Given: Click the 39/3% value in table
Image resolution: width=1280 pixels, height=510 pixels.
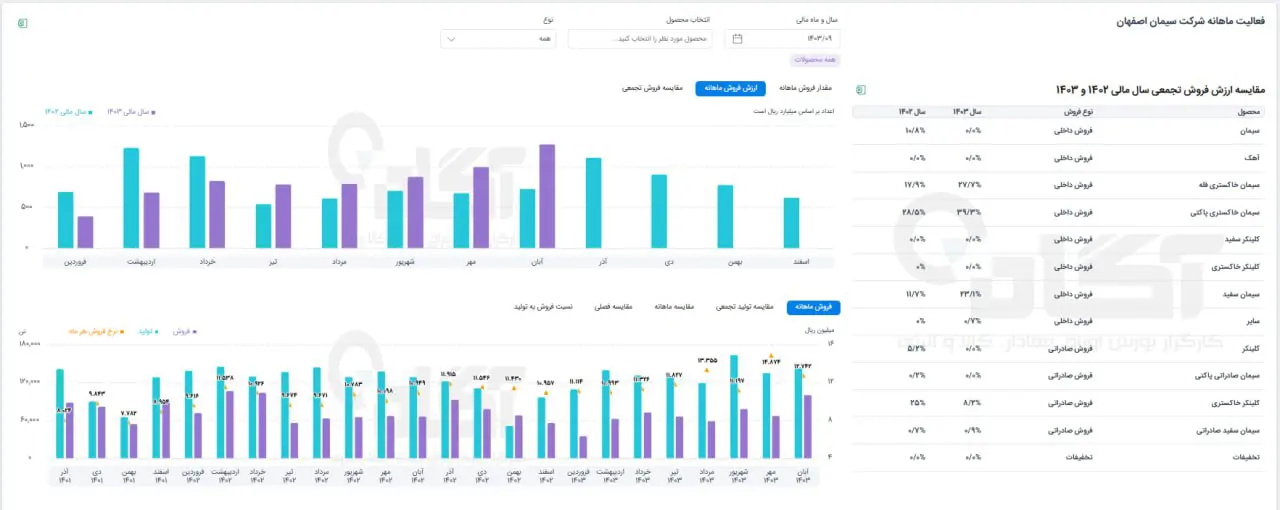Looking at the screenshot, I should coord(970,212).
